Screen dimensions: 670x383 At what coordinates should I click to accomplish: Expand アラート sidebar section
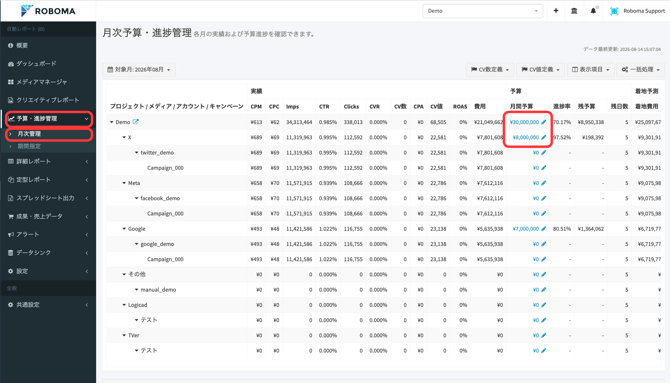(x=48, y=235)
